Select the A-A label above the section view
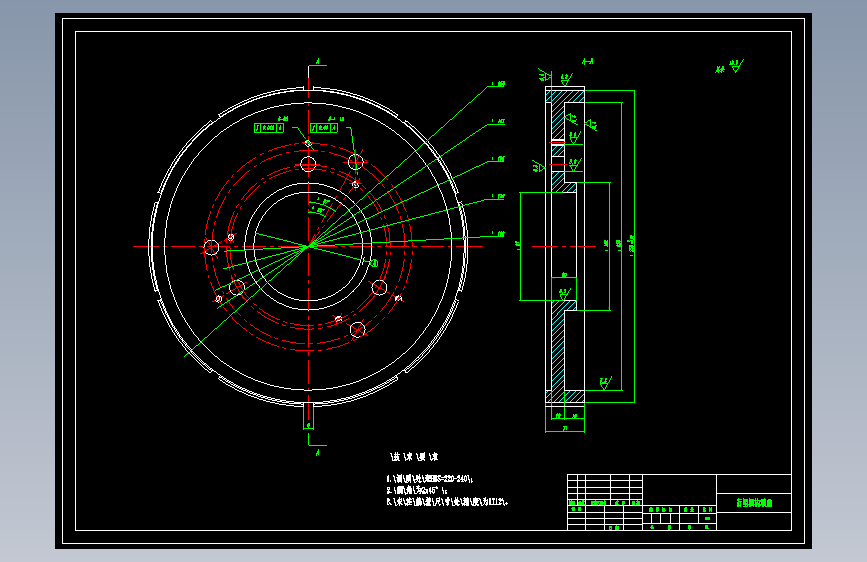 point(588,61)
